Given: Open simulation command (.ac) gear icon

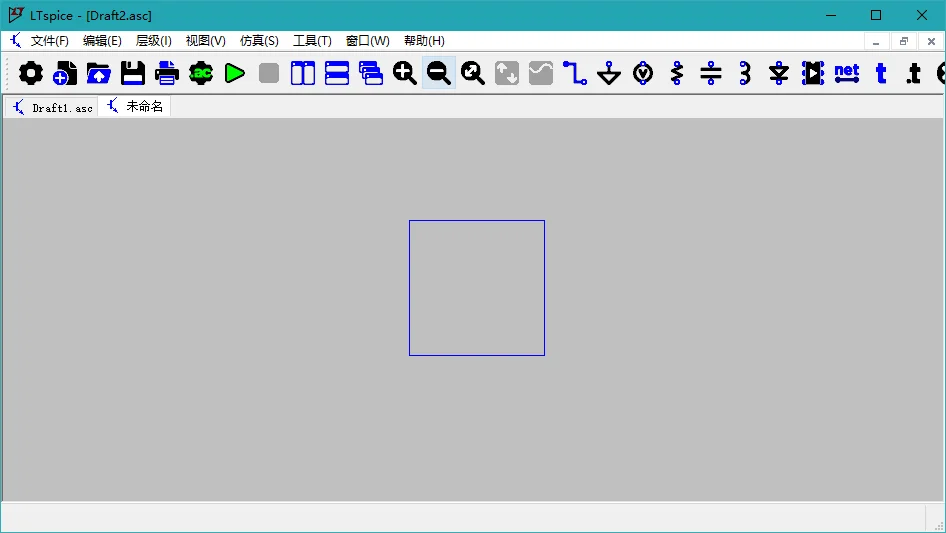Looking at the screenshot, I should point(201,74).
